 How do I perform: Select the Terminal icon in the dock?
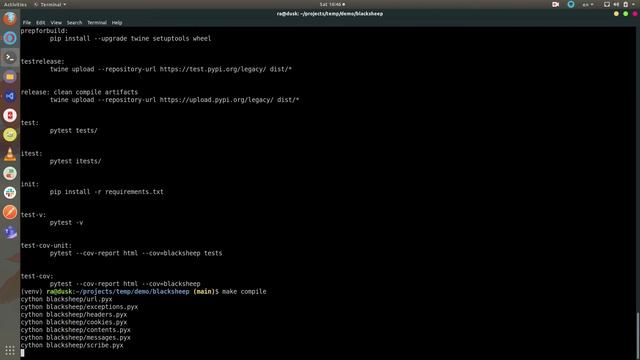point(10,58)
